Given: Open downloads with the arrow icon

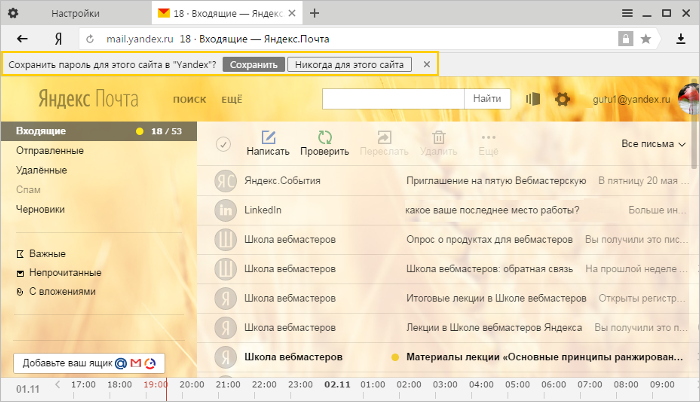Looking at the screenshot, I should tap(680, 39).
